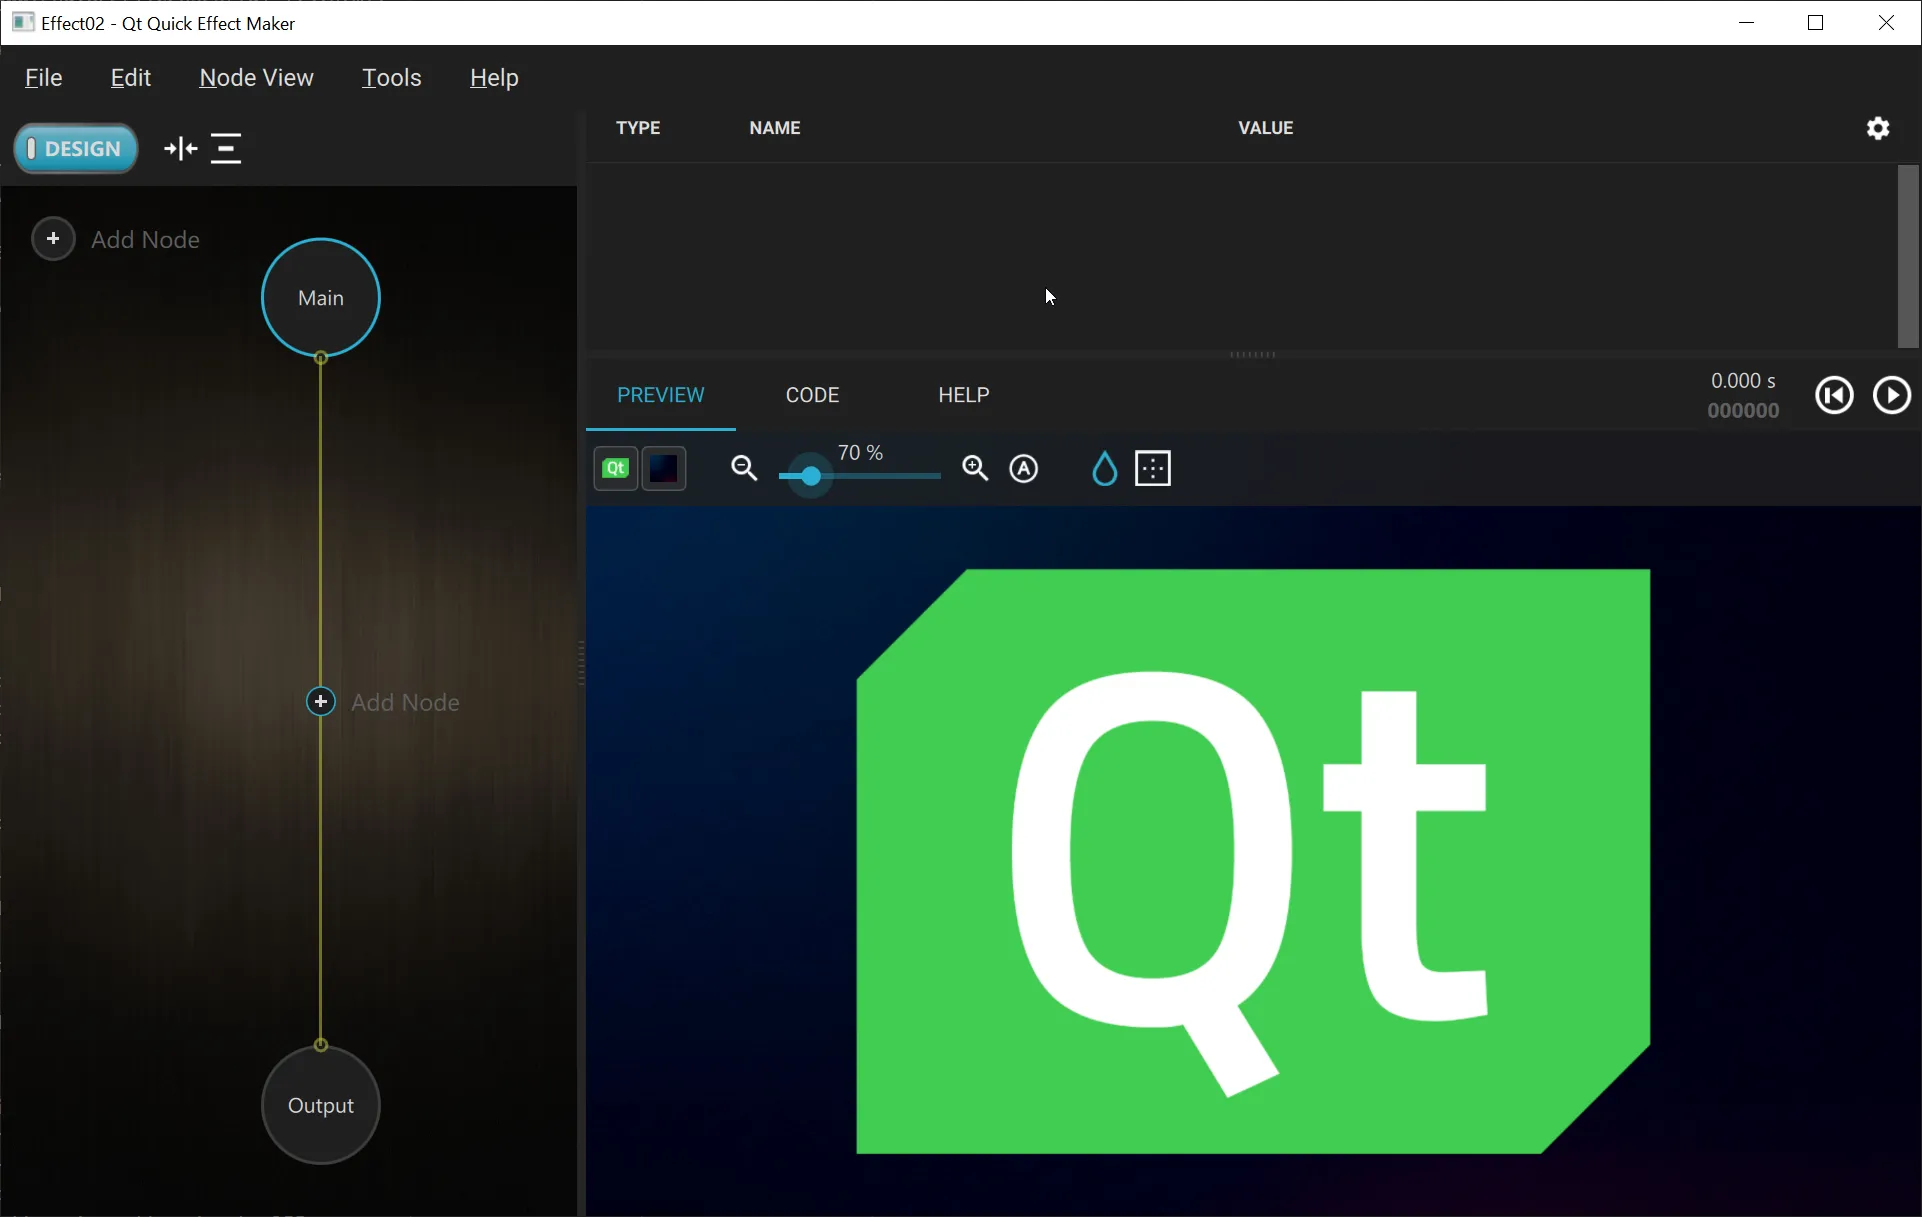Reset zoom using the circled A icon
This screenshot has width=1922, height=1217.
pos(1025,469)
